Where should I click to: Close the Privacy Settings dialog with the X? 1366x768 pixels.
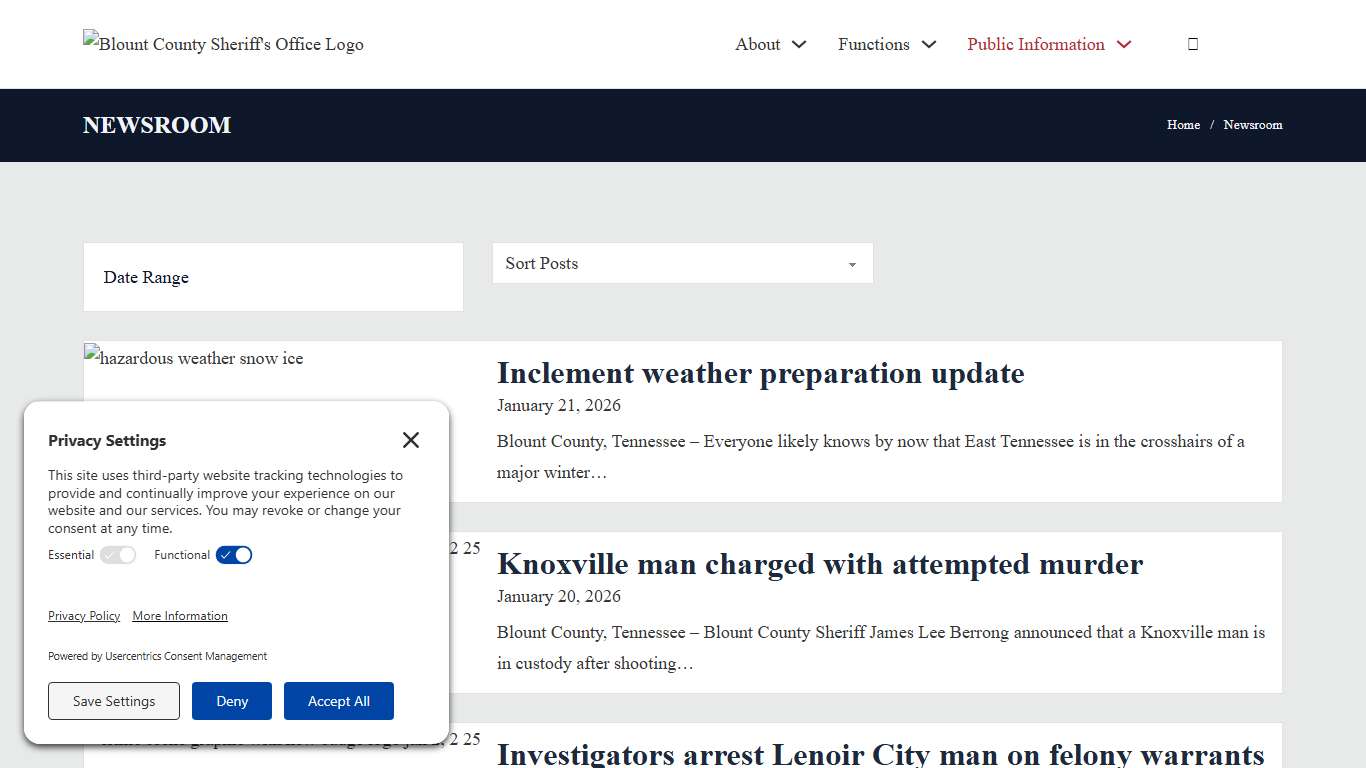click(410, 440)
